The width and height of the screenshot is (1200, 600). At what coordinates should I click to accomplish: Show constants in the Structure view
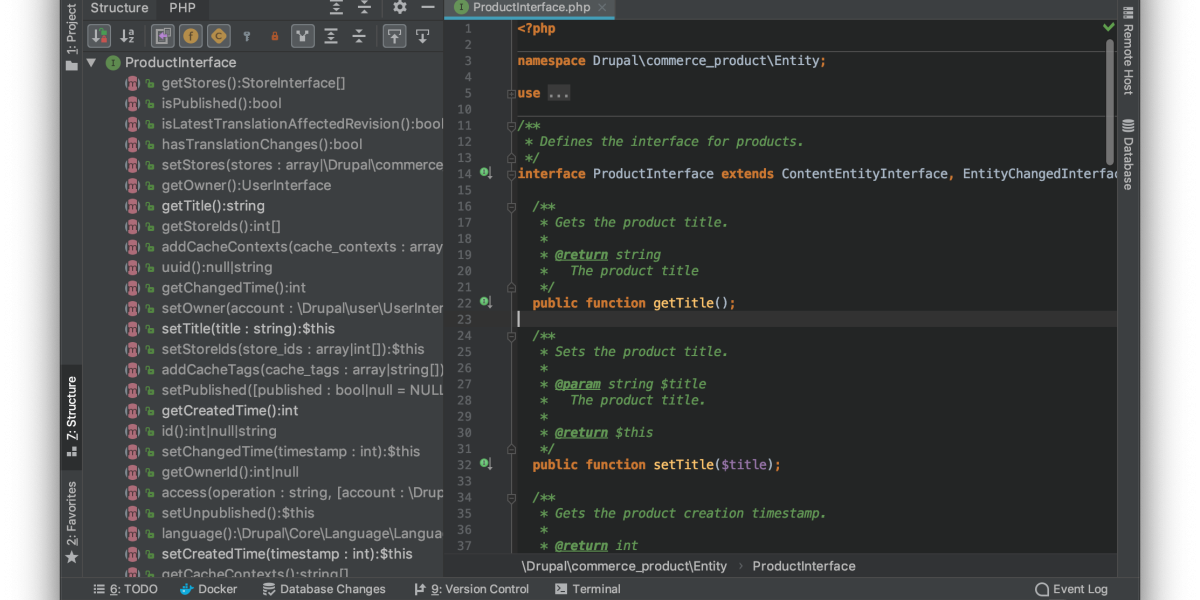(220, 35)
